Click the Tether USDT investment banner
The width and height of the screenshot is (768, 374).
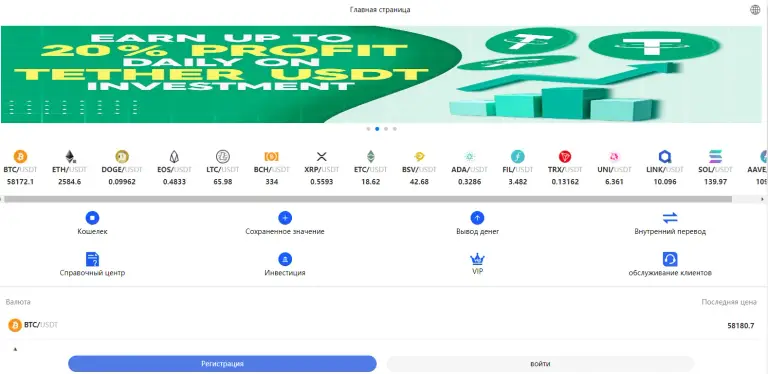click(x=382, y=74)
